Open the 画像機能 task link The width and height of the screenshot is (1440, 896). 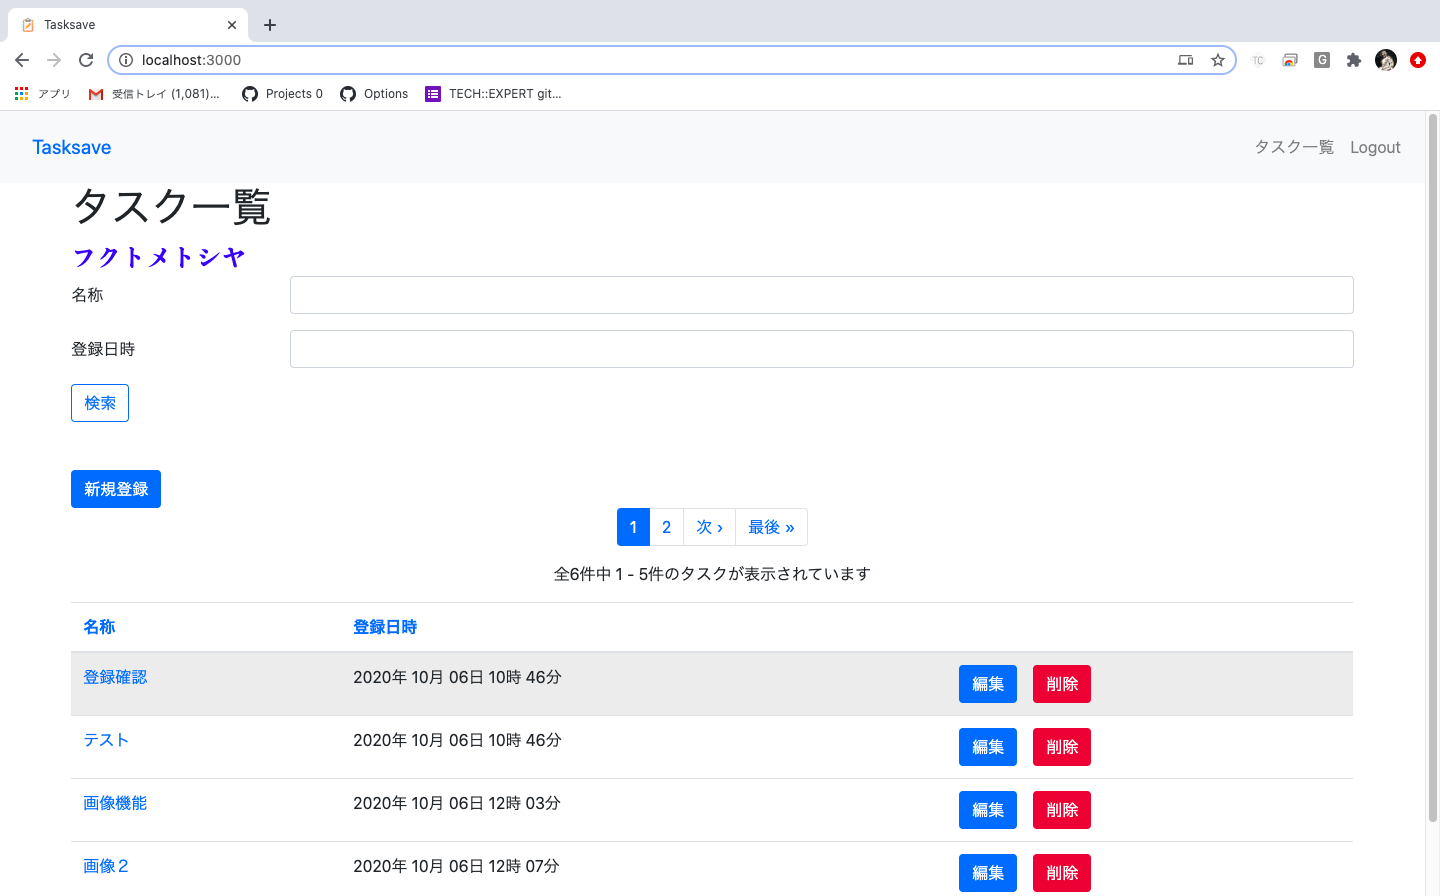tap(115, 803)
